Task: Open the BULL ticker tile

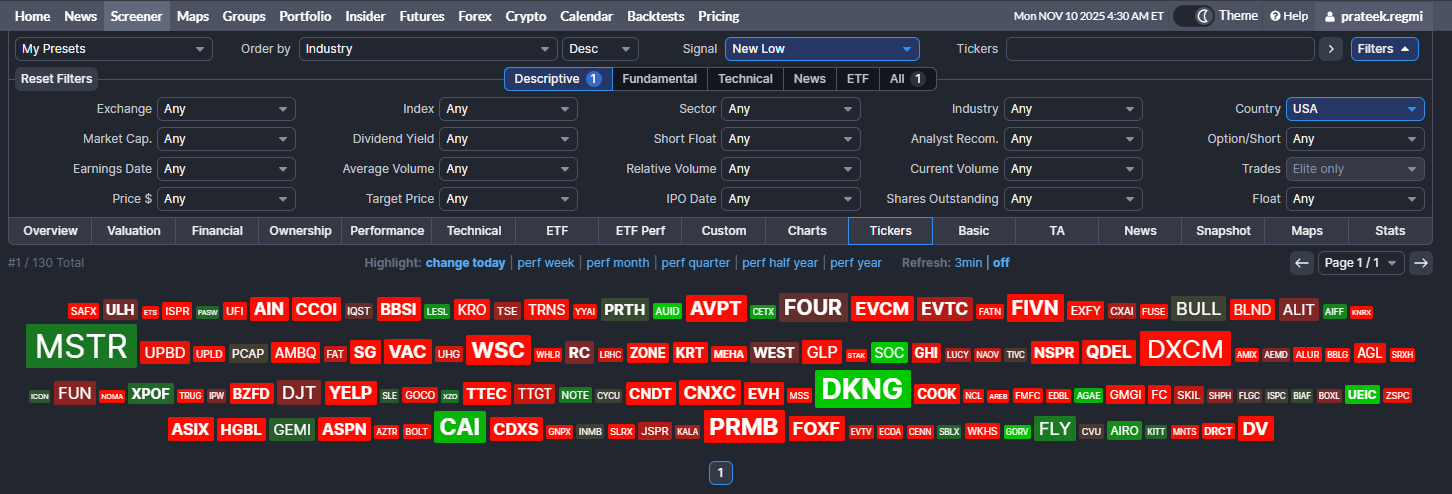Action: click(1198, 309)
